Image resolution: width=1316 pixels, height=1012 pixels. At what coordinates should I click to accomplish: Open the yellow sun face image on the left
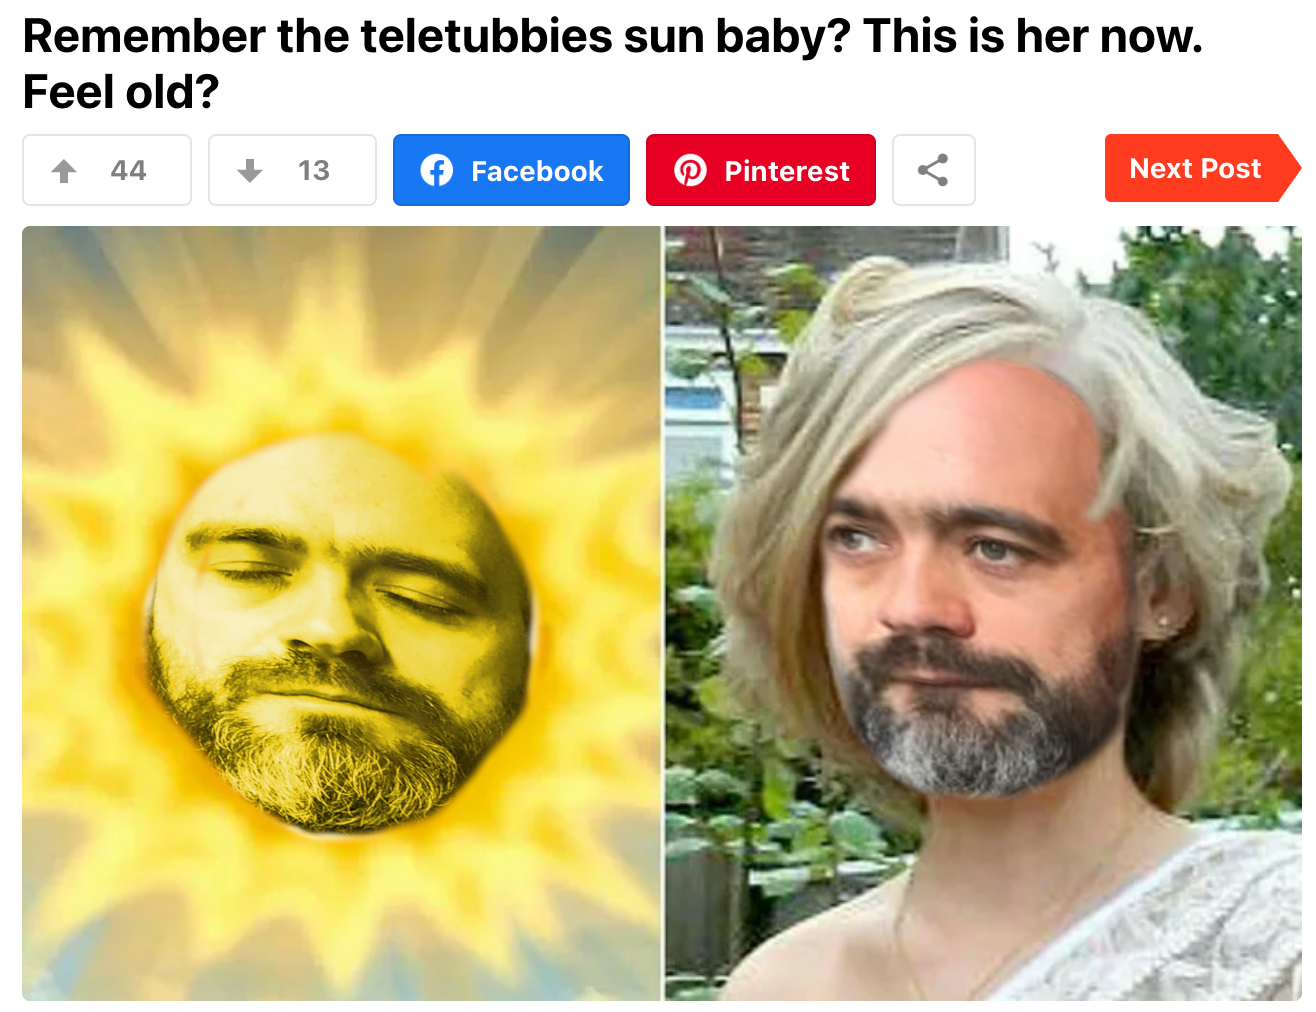pos(341,613)
